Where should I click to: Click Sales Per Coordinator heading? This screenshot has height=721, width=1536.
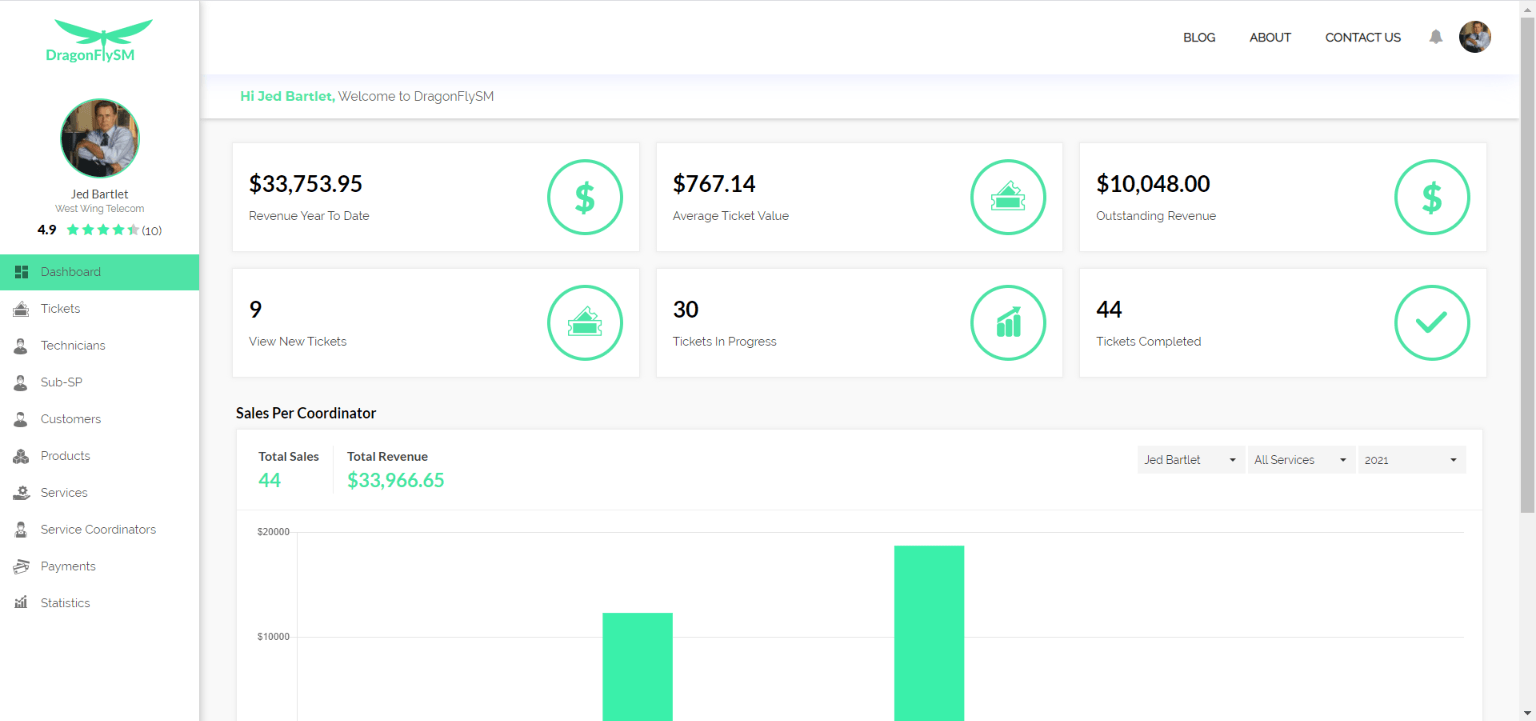tap(306, 413)
